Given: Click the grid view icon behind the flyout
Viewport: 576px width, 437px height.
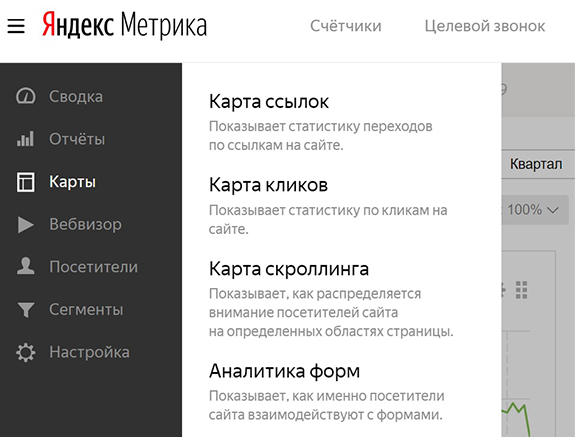Looking at the screenshot, I should click(x=521, y=290).
